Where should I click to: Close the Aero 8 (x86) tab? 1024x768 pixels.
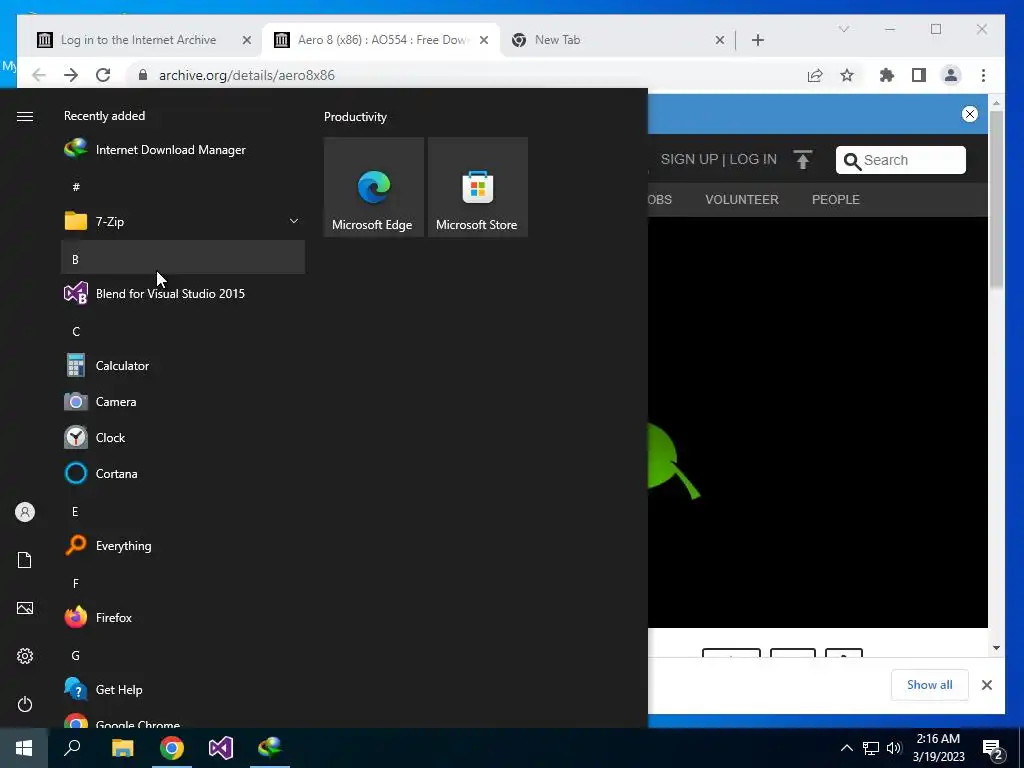[484, 40]
